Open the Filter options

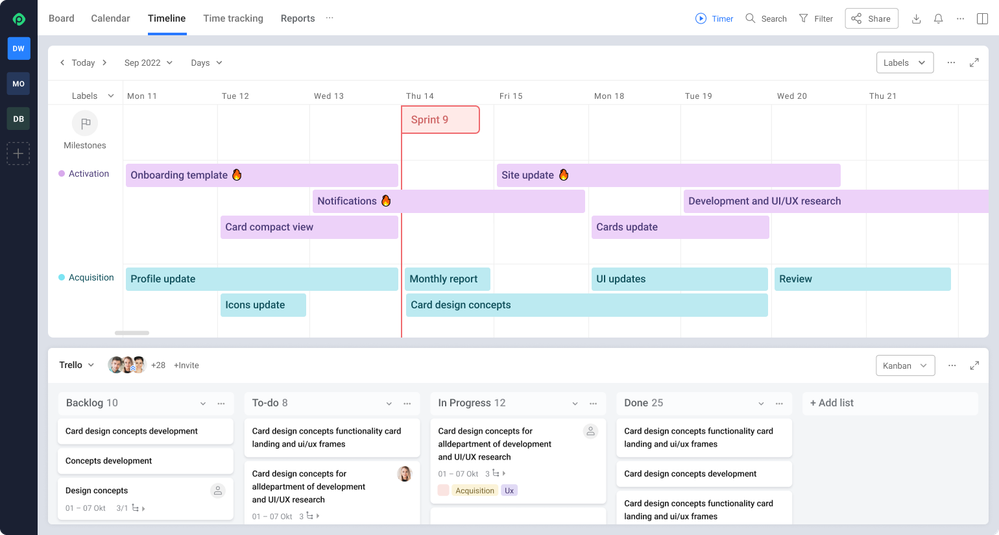[816, 18]
